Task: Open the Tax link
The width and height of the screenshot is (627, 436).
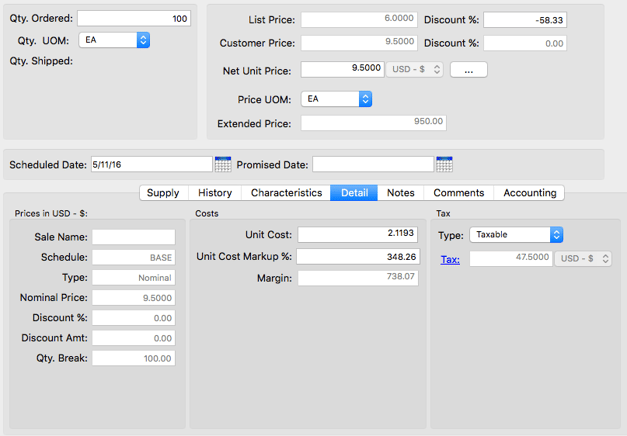Action: (x=450, y=259)
